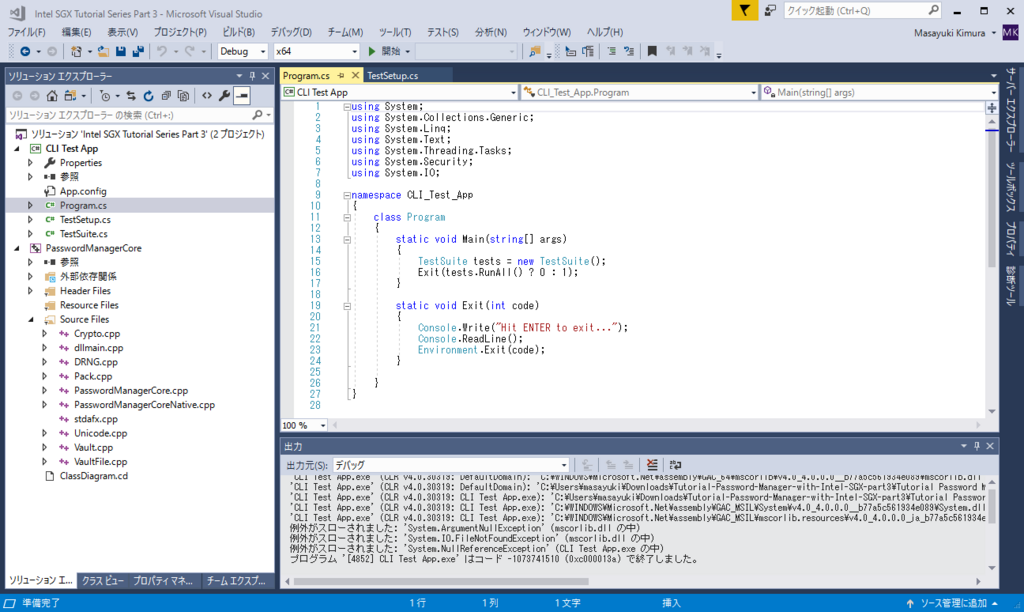
Task: Clear all output with the Clear All icon
Action: 652,465
